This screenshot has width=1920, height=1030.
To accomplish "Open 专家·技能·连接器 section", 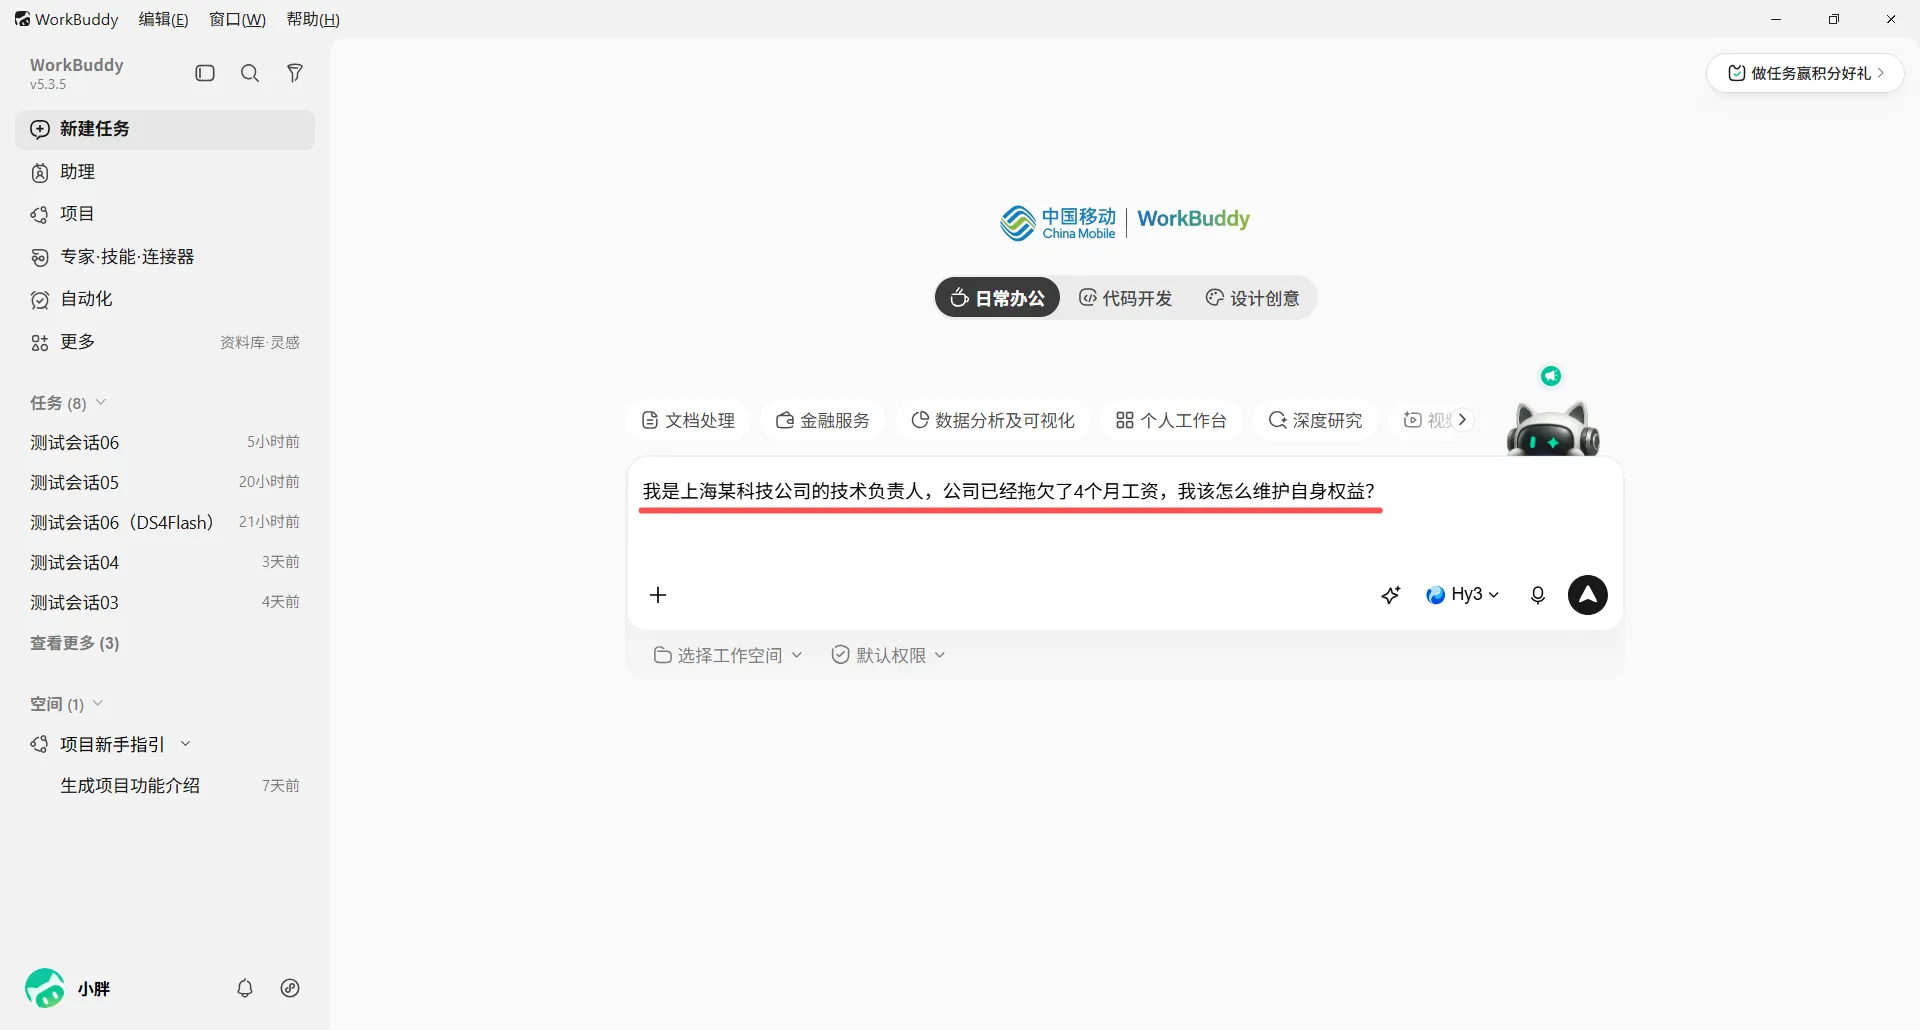I will click(165, 257).
